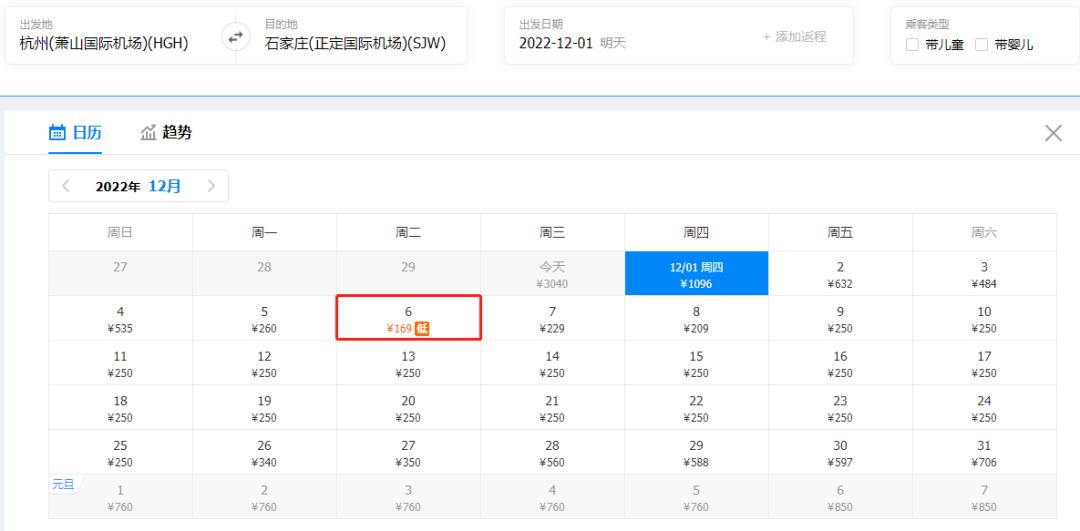
Task: Select December 4 priced ¥535
Action: pyautogui.click(x=121, y=317)
